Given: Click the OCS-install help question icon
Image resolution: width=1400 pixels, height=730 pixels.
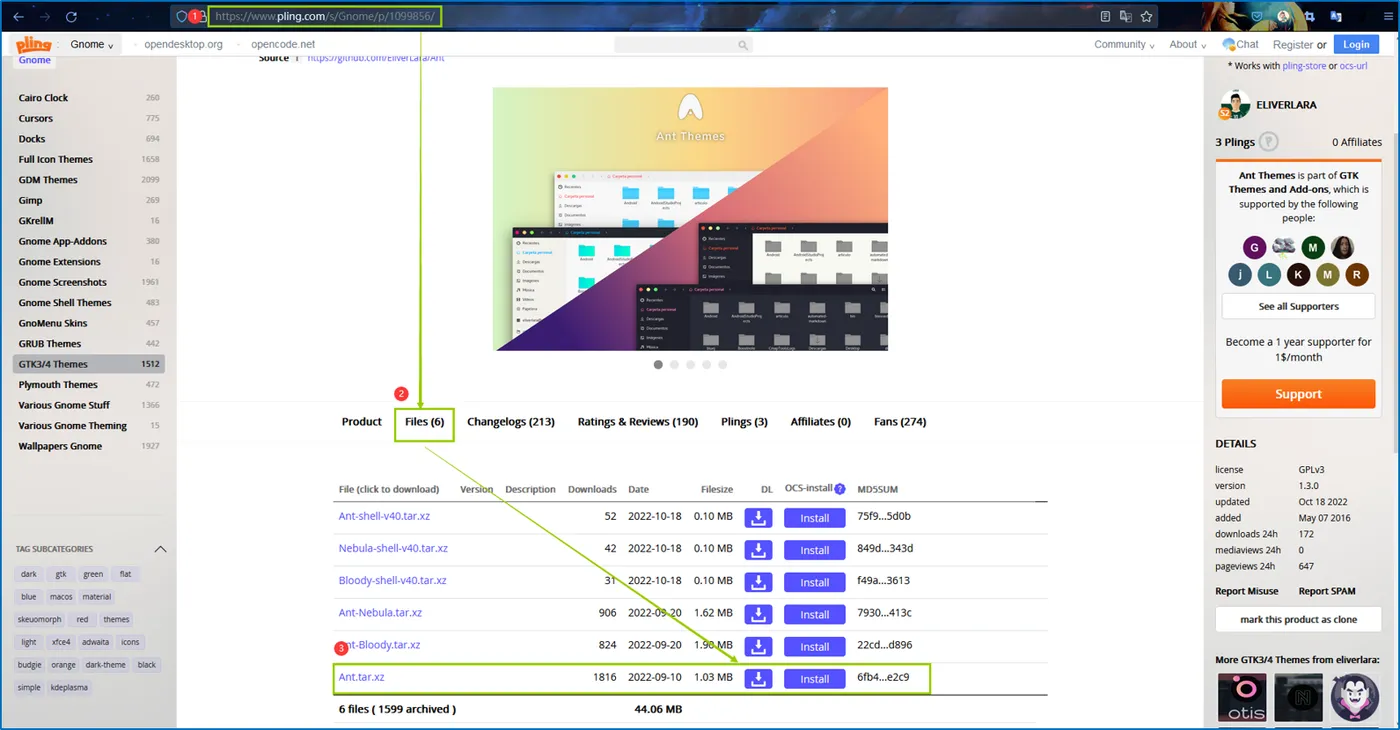Looking at the screenshot, I should point(840,489).
